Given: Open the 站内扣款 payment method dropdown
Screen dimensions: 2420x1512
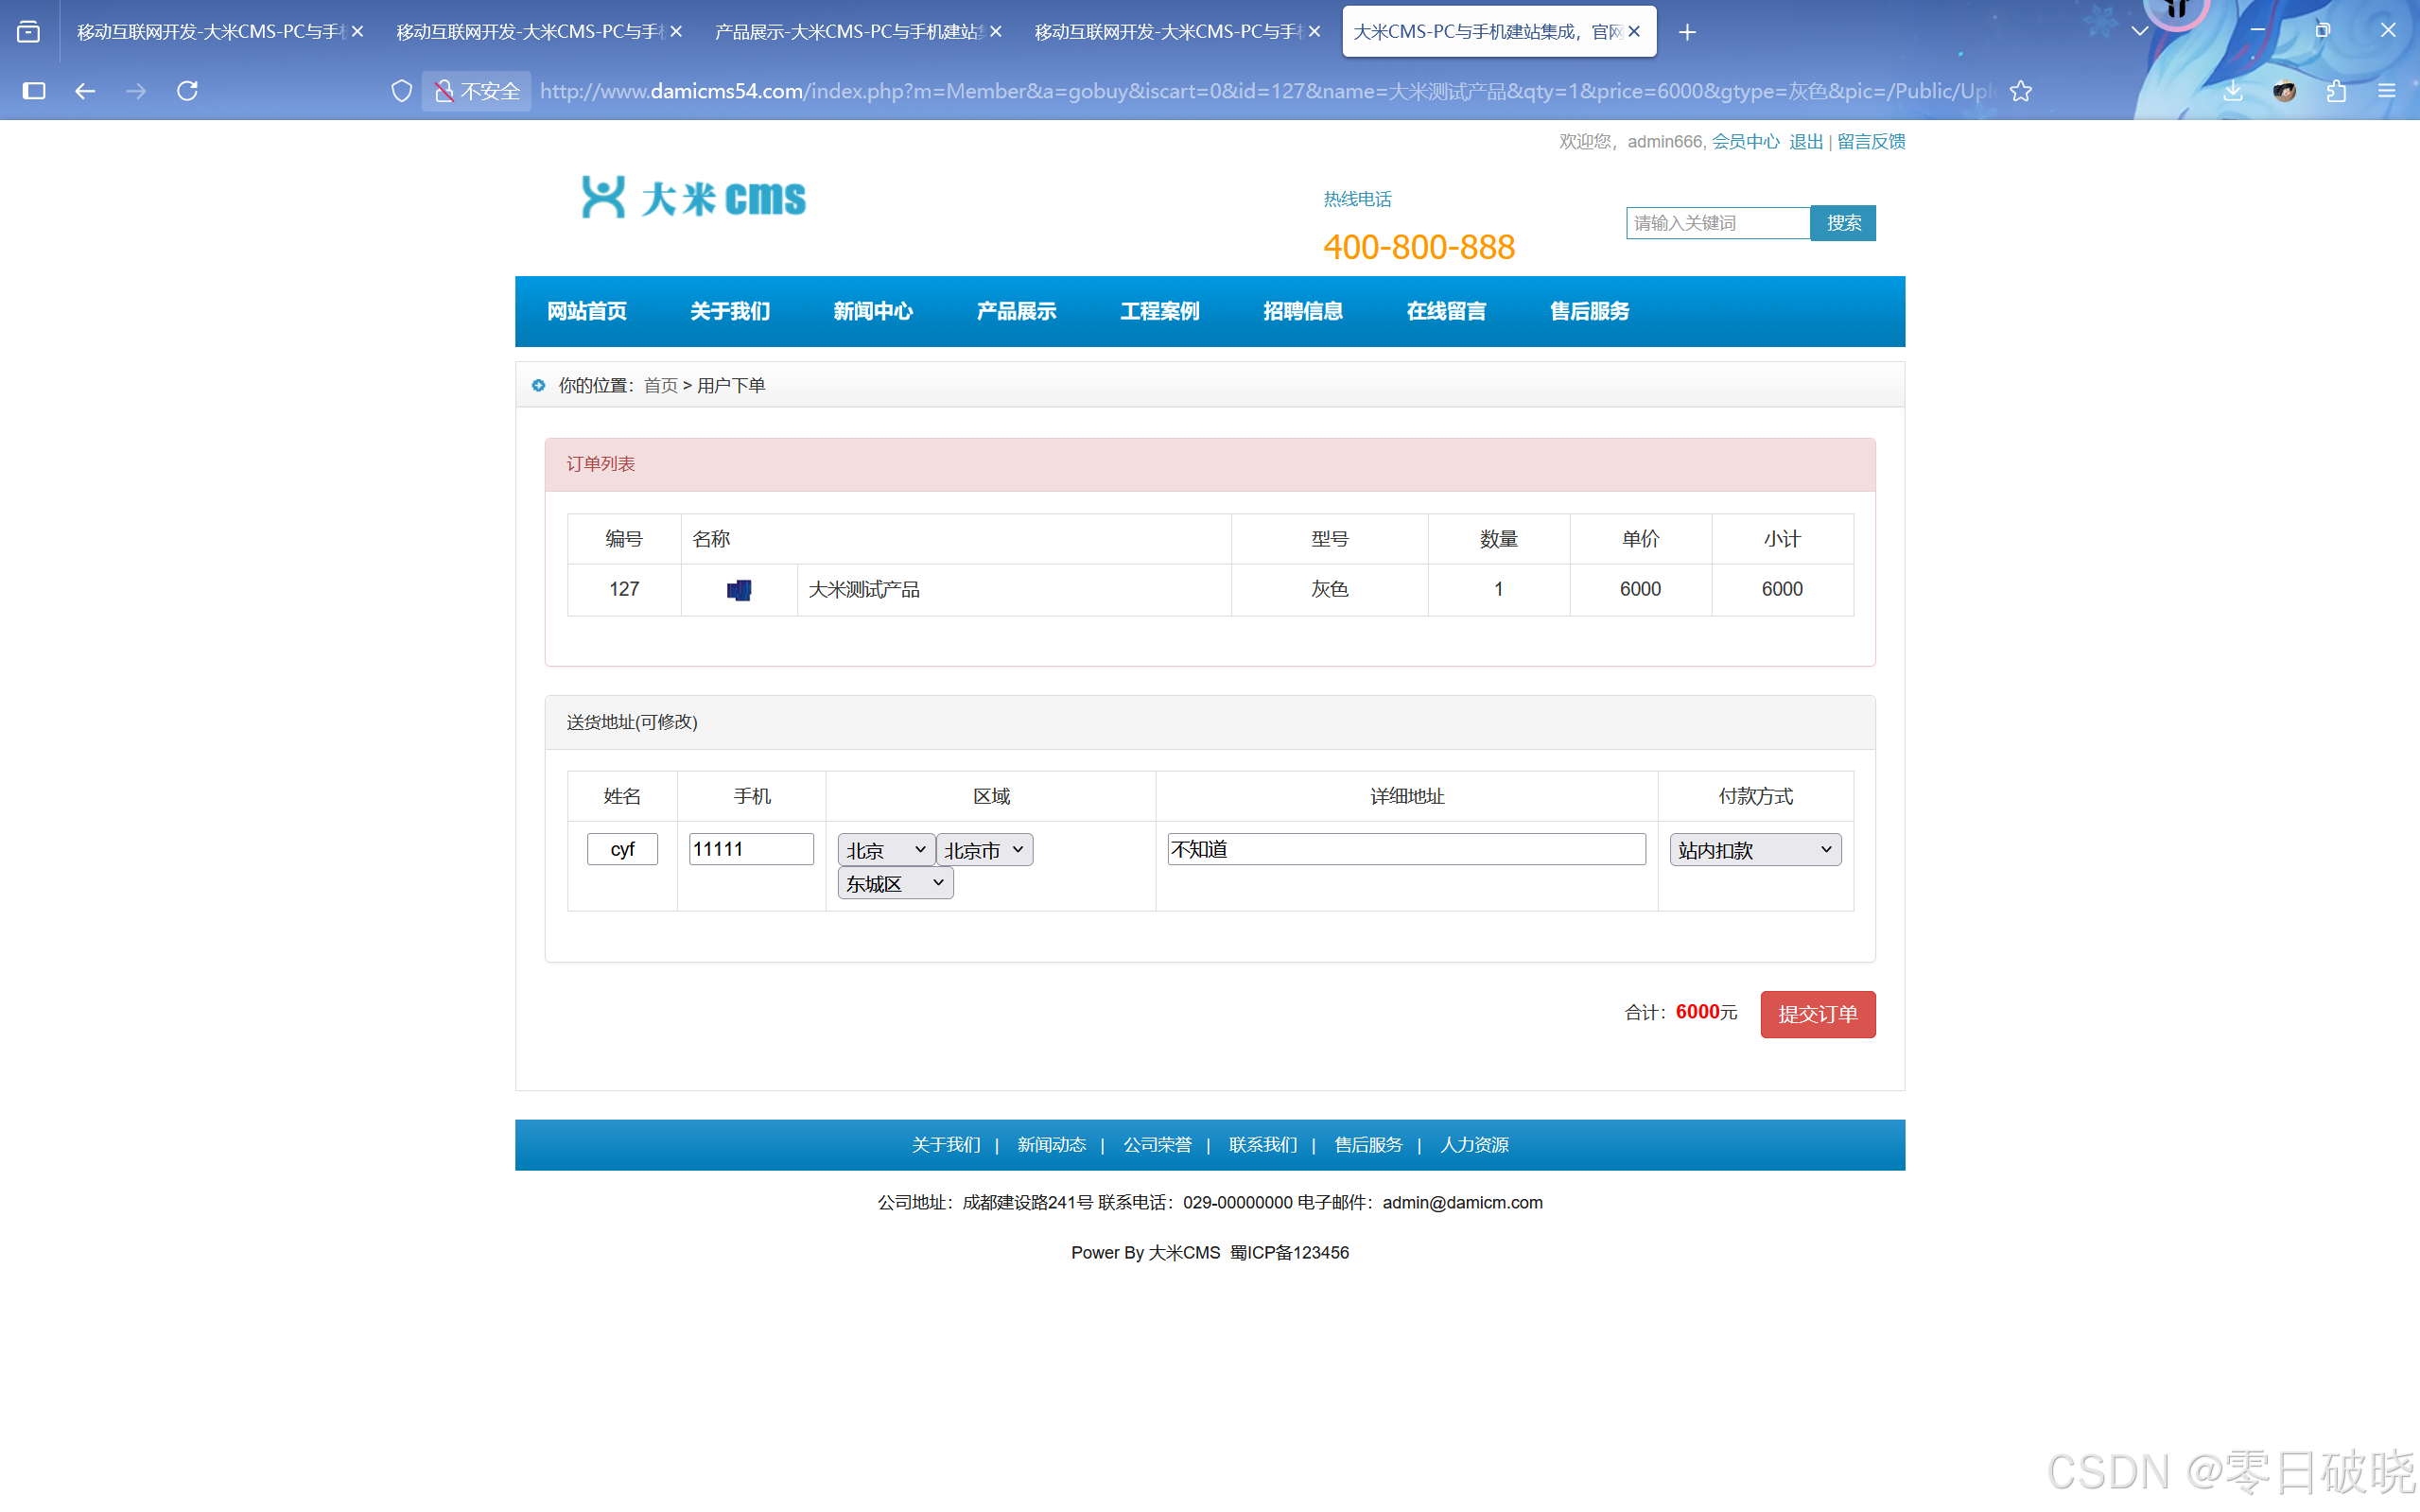Looking at the screenshot, I should [1754, 850].
